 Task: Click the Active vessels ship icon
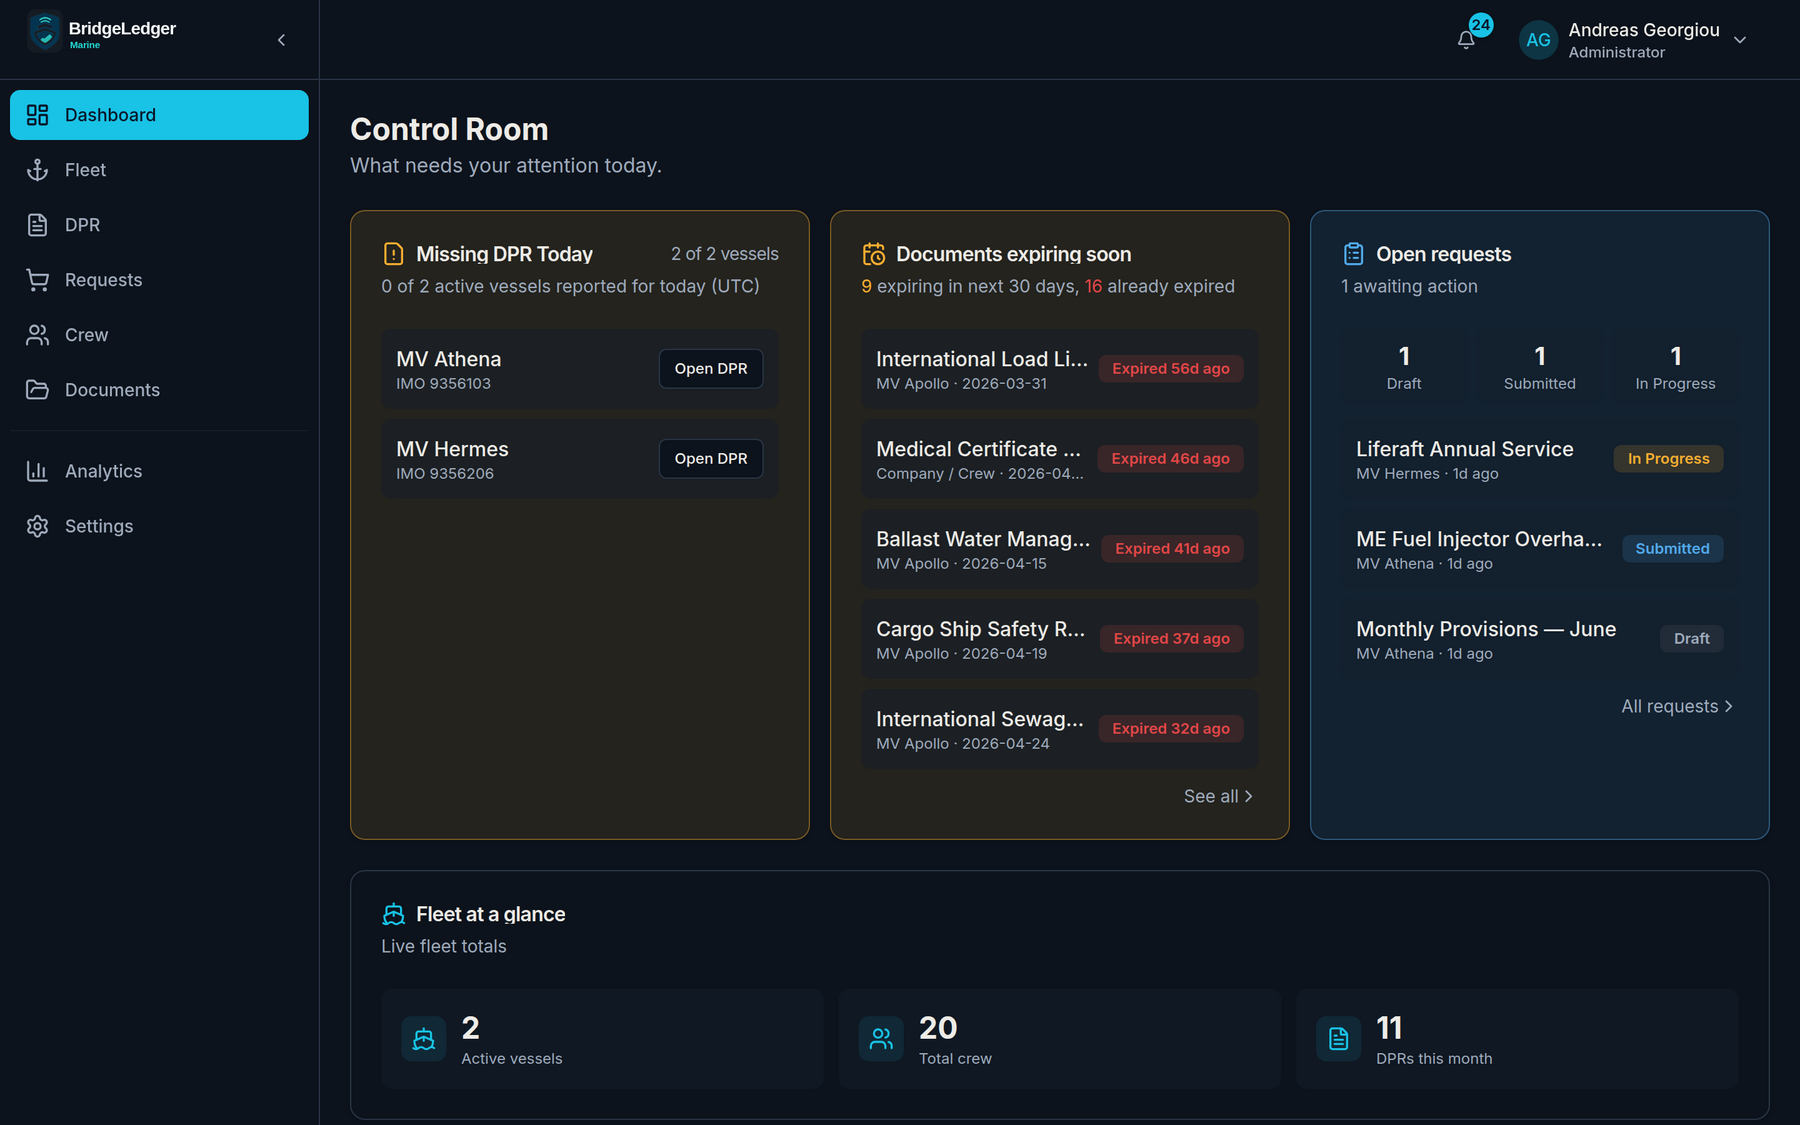pyautogui.click(x=423, y=1039)
